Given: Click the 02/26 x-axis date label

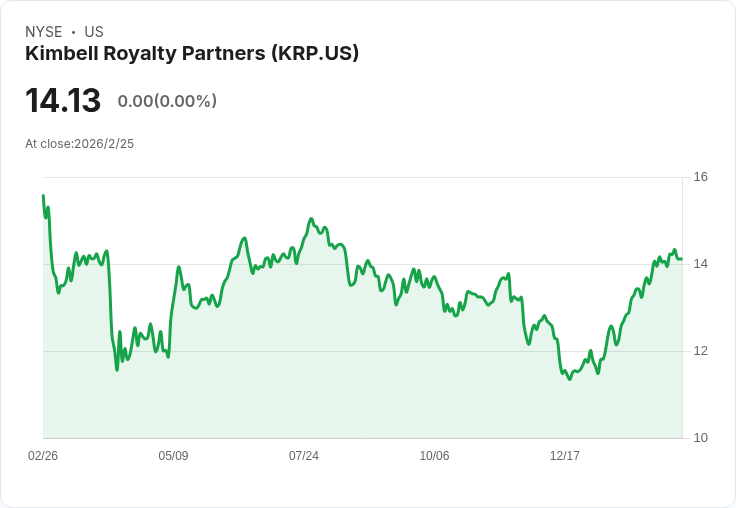Looking at the screenshot, I should [x=43, y=455].
